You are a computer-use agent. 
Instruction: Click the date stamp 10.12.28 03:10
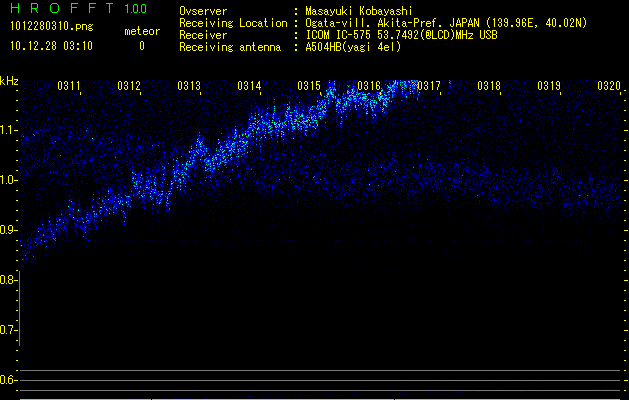coord(51,46)
